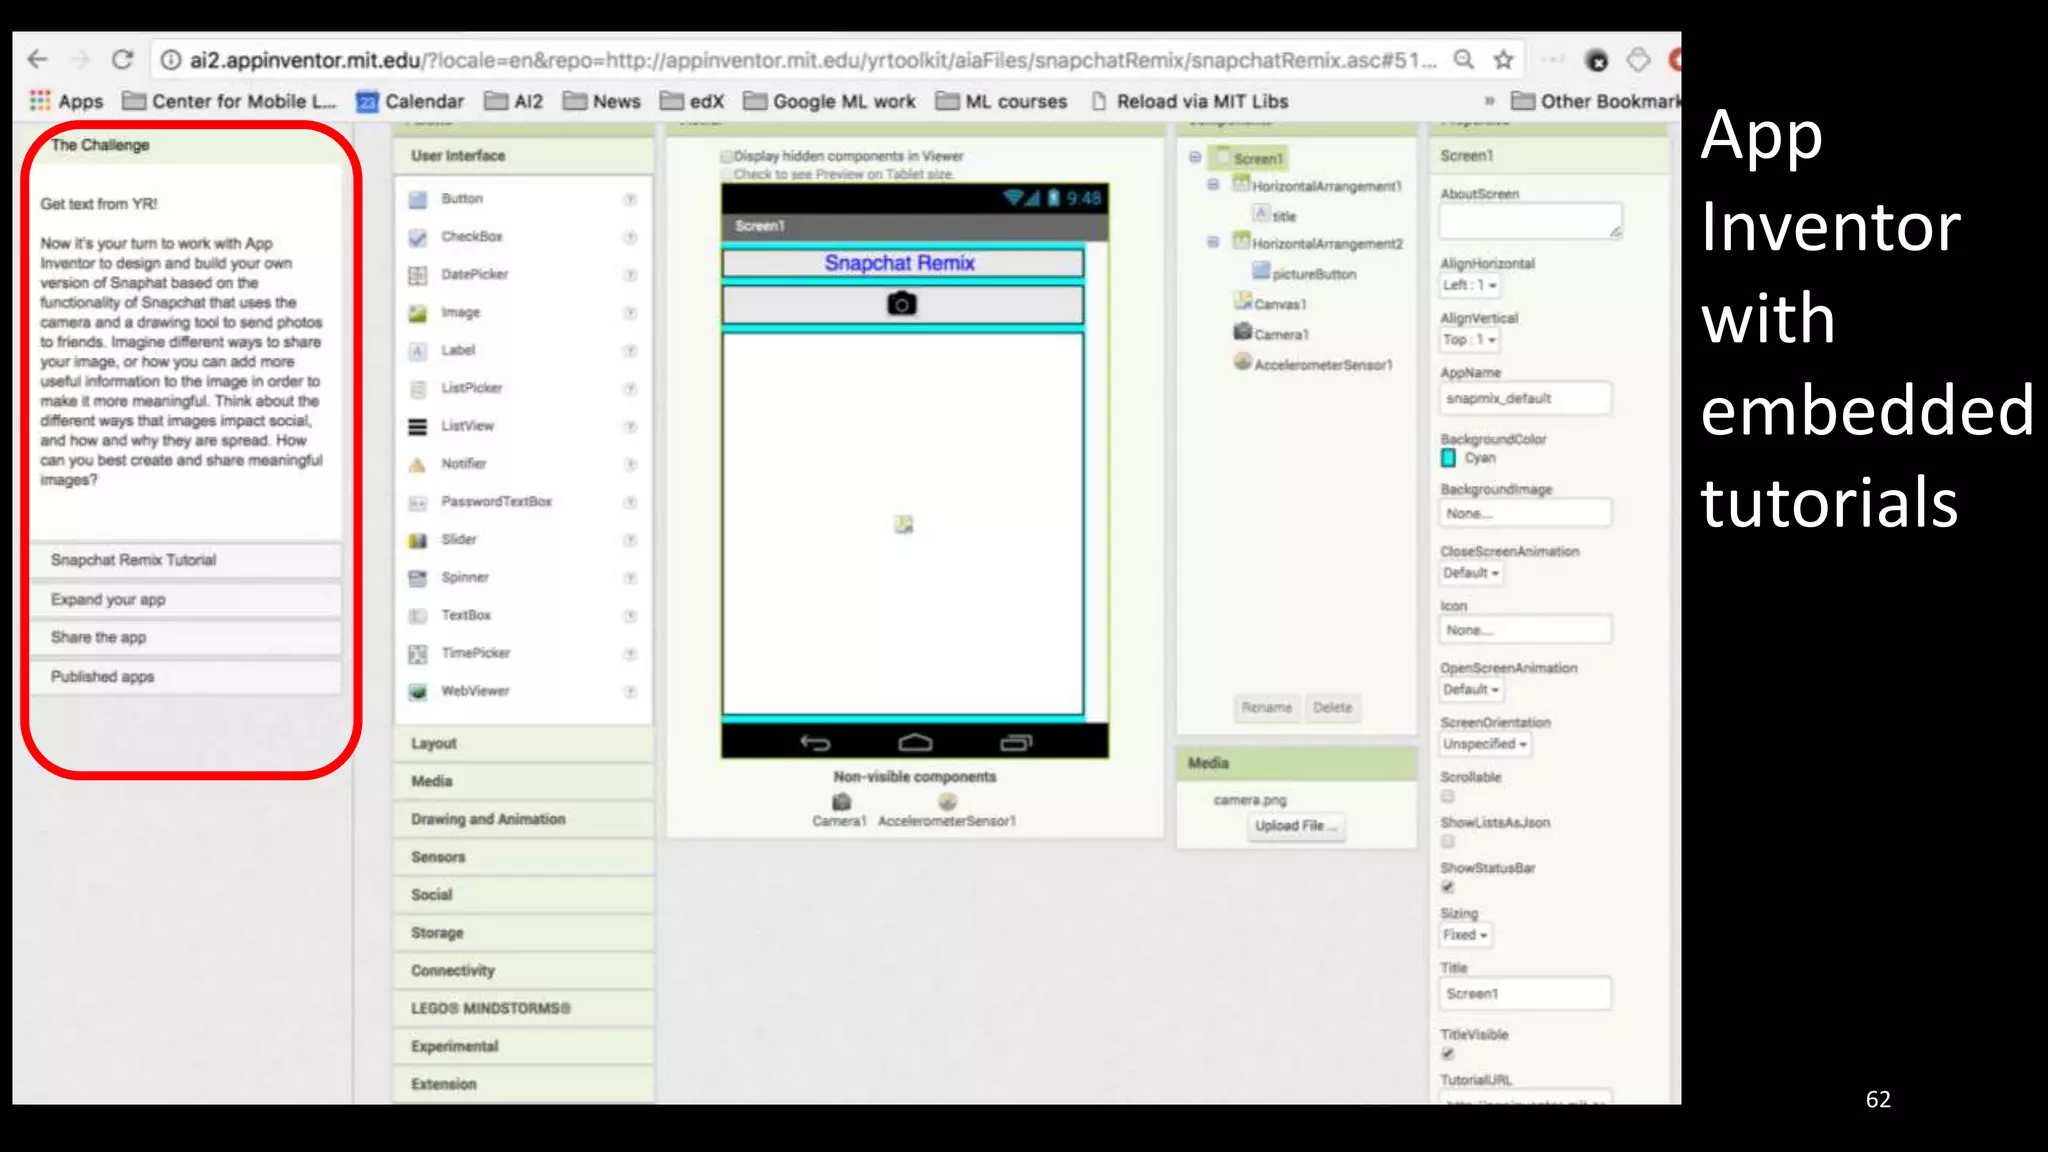Click the Rename button
Screen dimensions: 2048x1152
(1267, 708)
